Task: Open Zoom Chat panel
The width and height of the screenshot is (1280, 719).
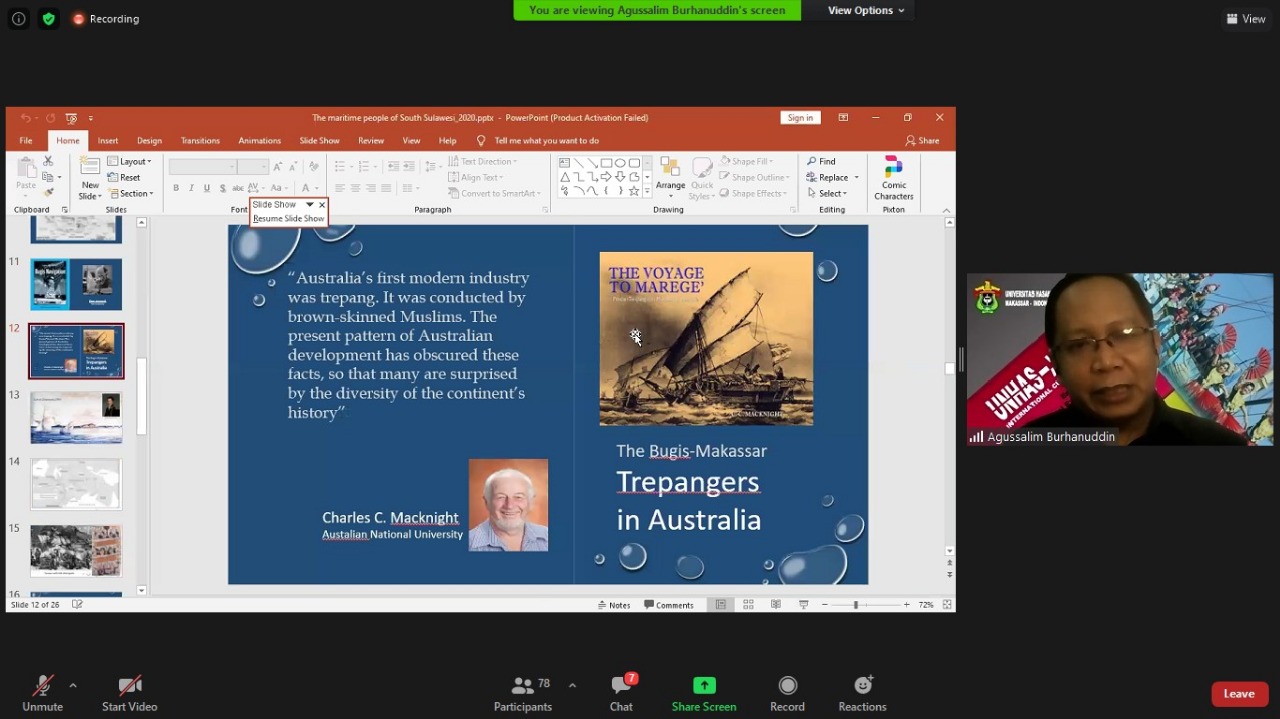Action: click(x=621, y=693)
